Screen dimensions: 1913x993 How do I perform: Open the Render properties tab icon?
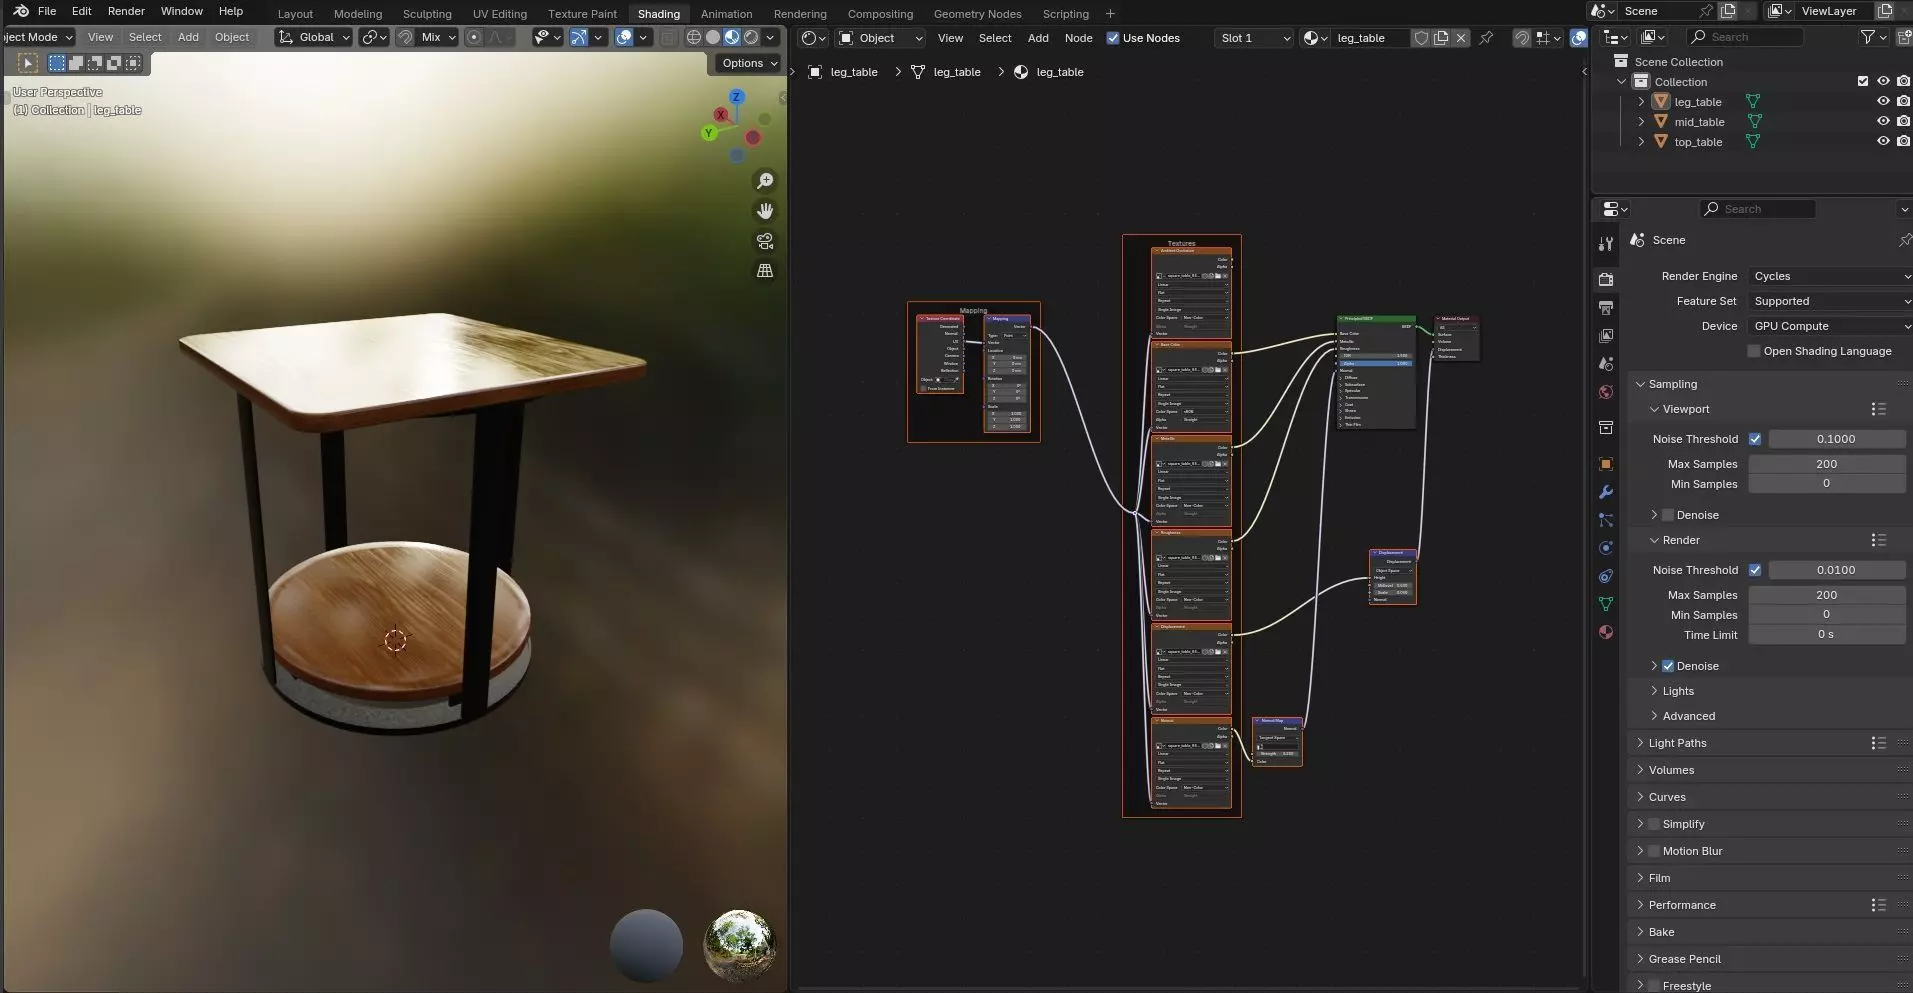pos(1606,279)
